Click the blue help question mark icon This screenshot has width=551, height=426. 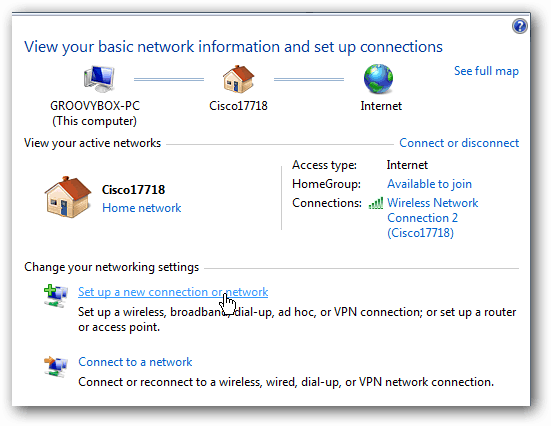519,26
